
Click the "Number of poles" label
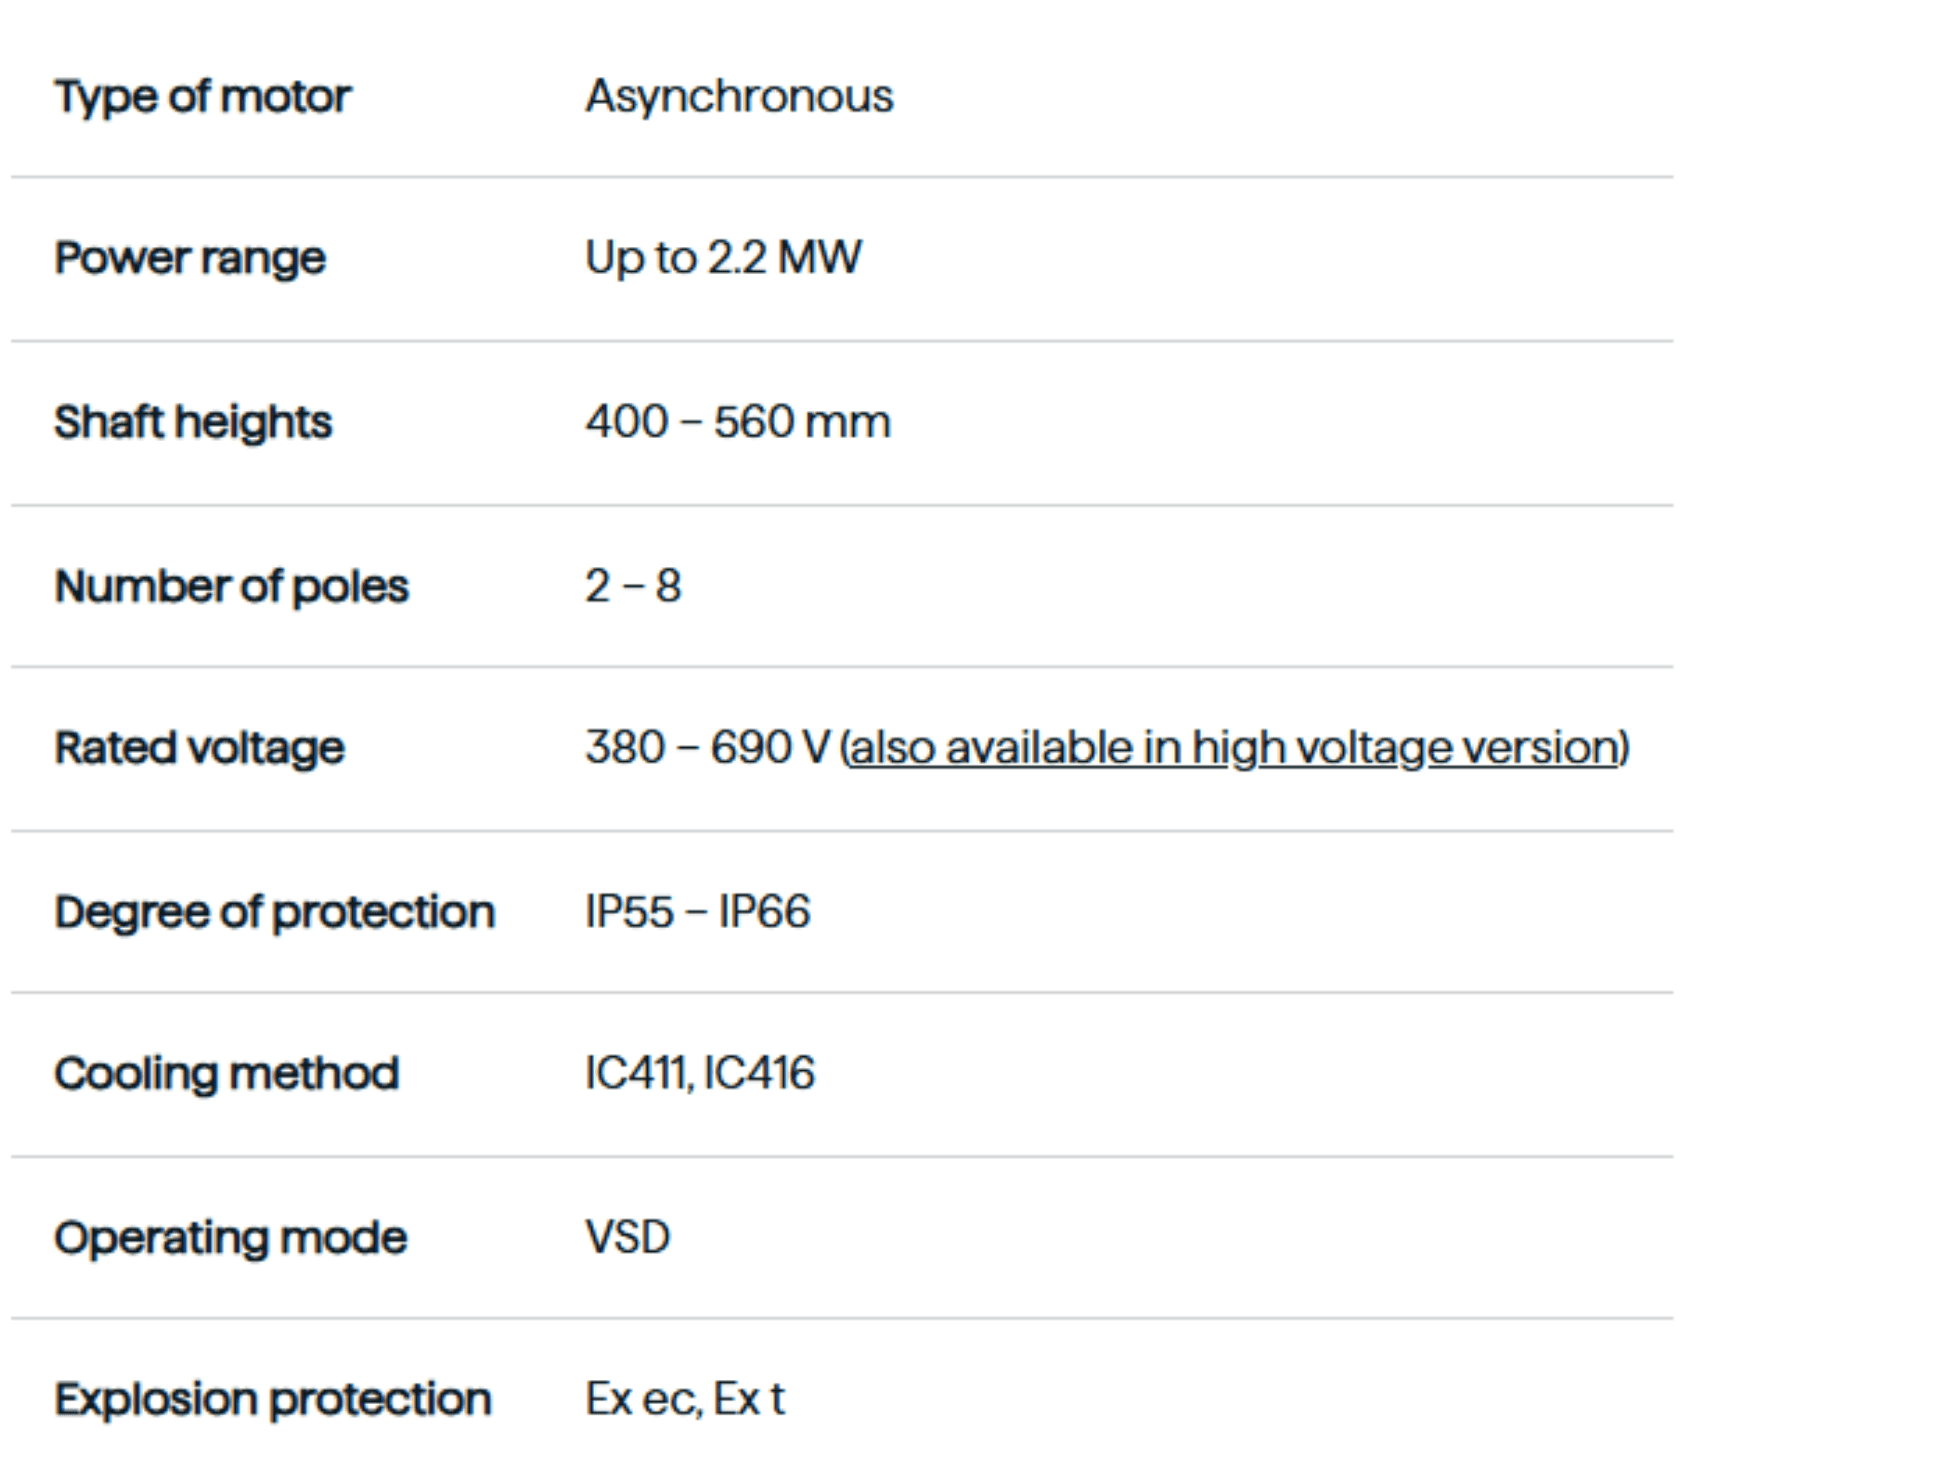pos(231,586)
